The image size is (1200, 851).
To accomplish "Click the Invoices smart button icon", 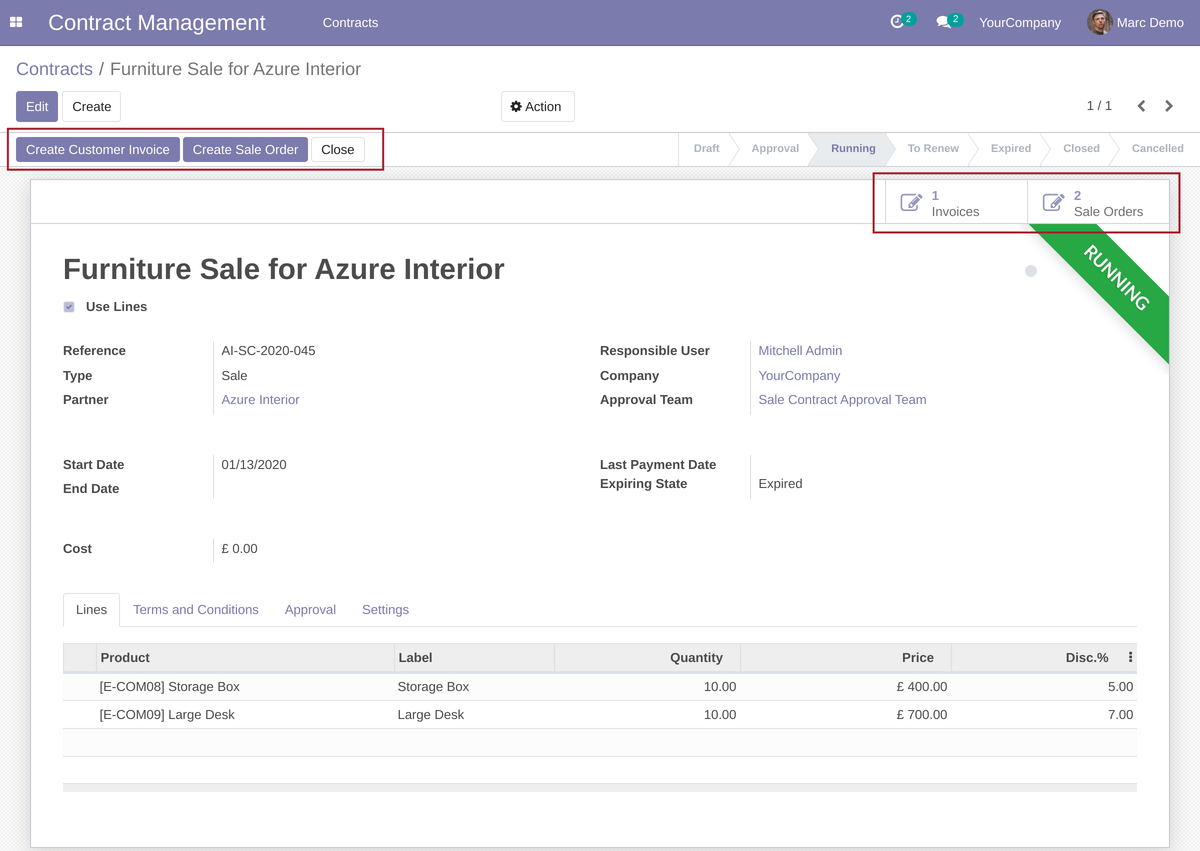I will coord(911,201).
